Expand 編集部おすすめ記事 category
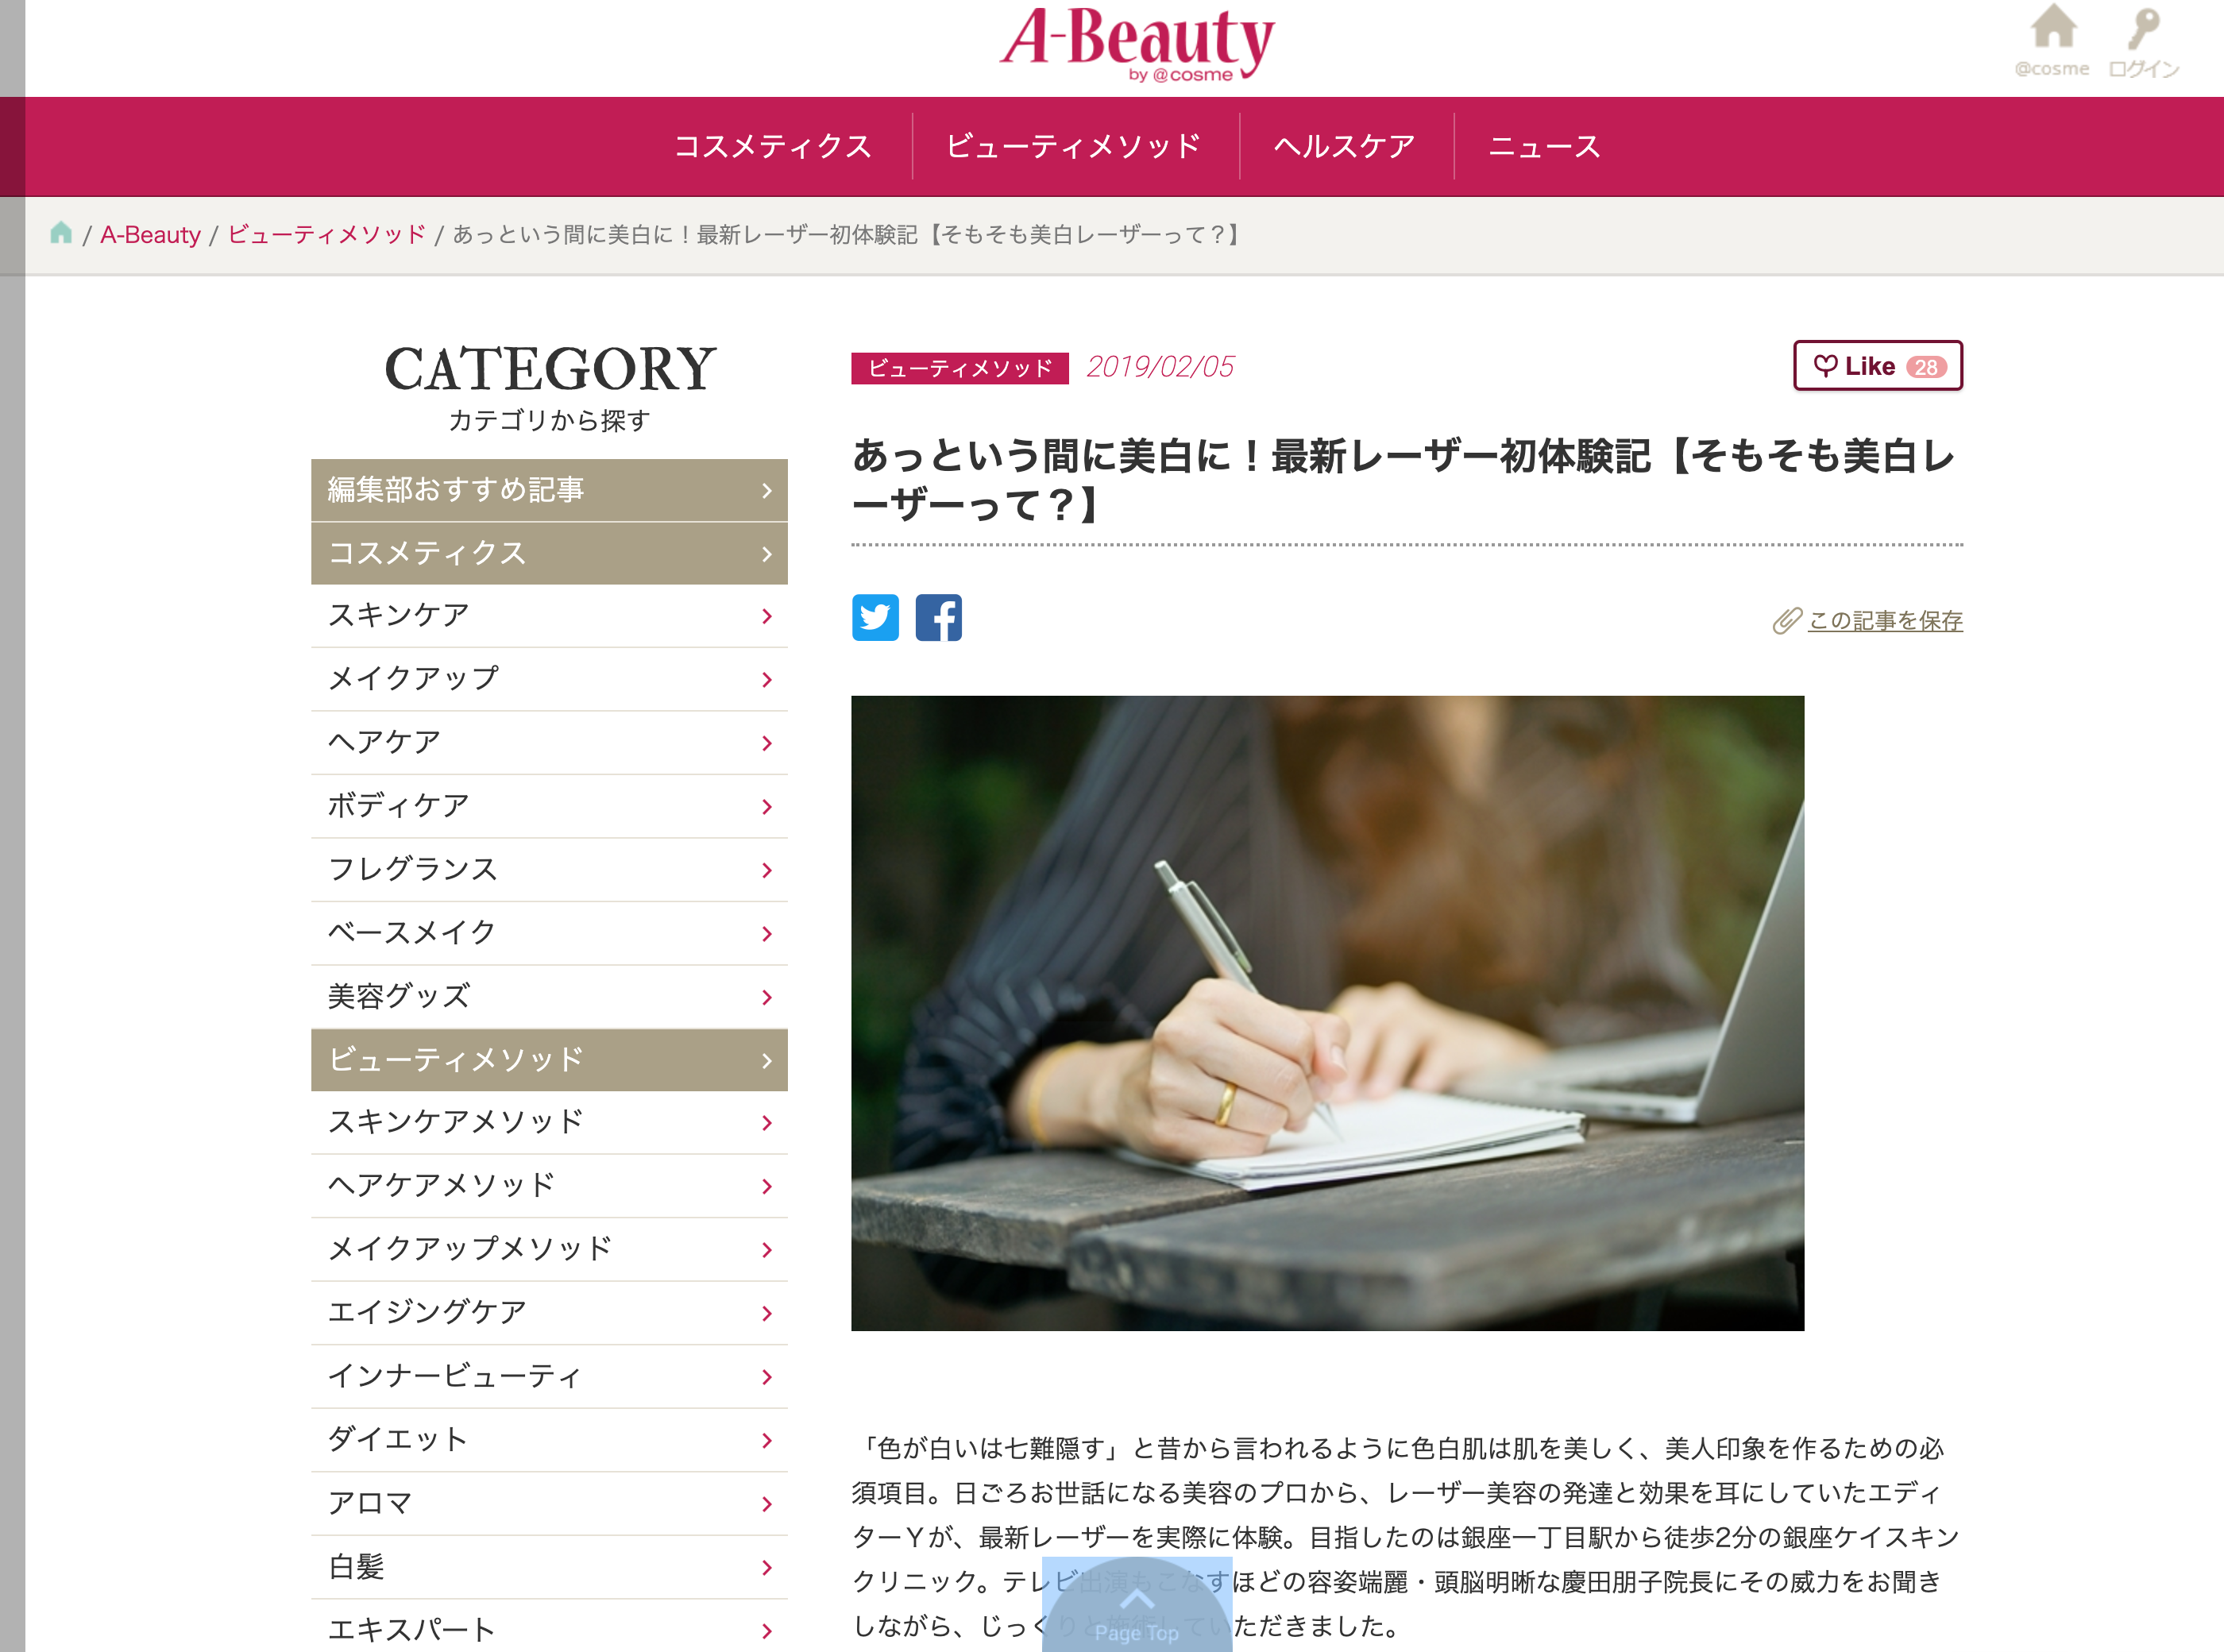2224x1652 pixels. pos(549,490)
